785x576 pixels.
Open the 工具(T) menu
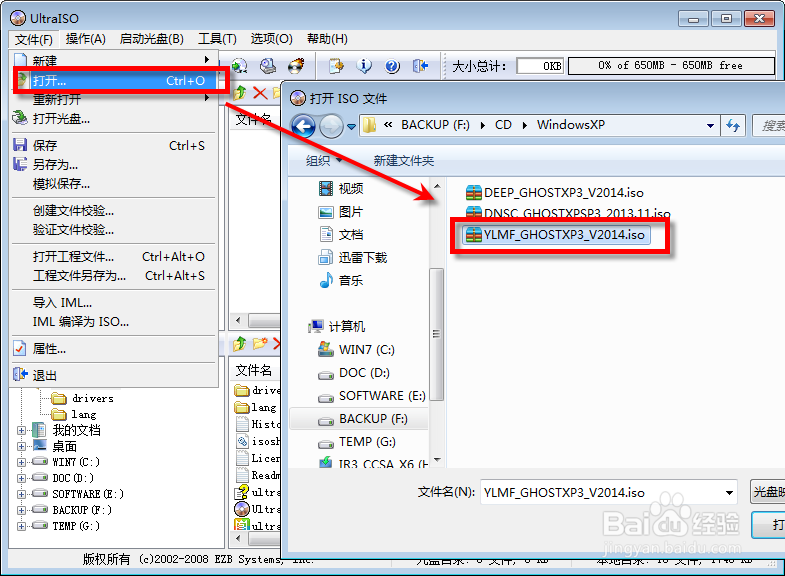[217, 39]
